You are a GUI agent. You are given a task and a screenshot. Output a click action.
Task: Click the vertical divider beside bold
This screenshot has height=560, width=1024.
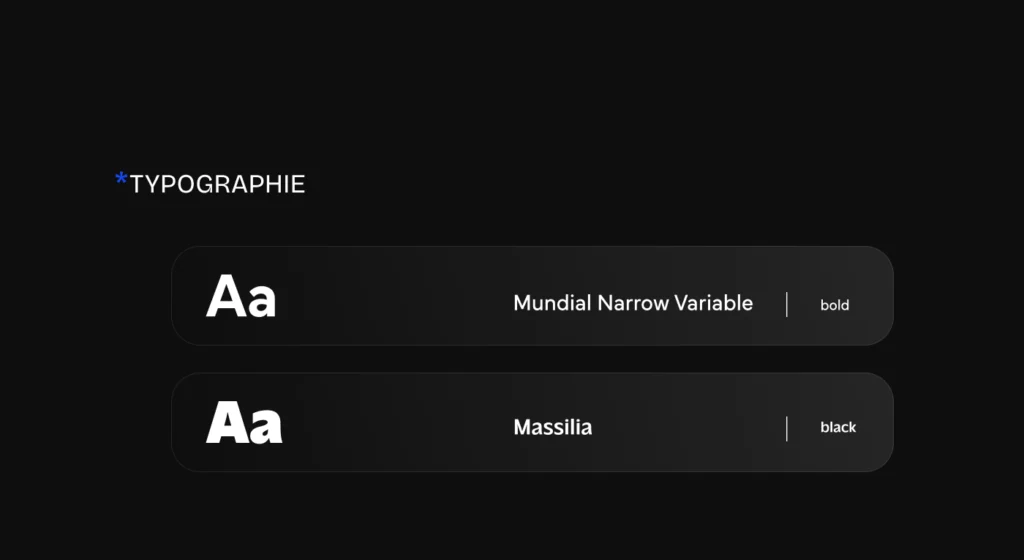pos(787,305)
